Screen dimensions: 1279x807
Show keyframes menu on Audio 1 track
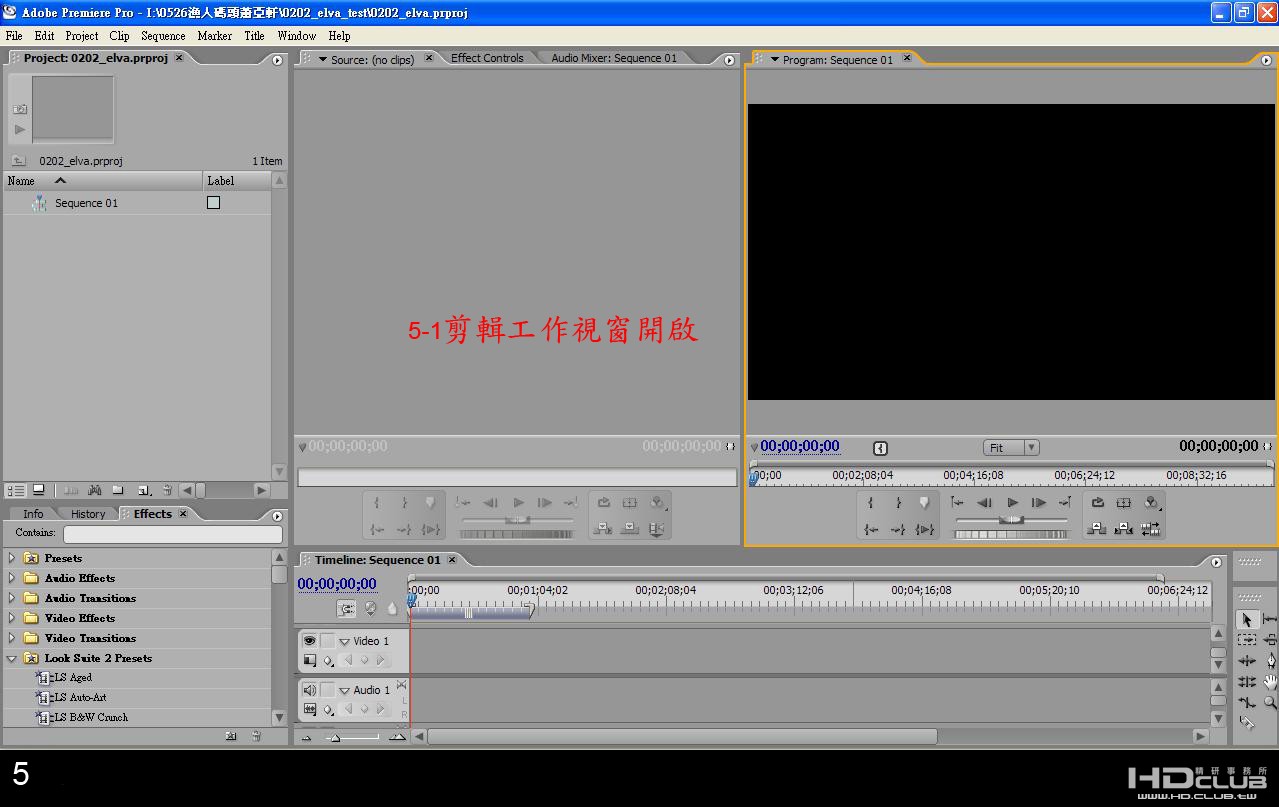pos(328,709)
